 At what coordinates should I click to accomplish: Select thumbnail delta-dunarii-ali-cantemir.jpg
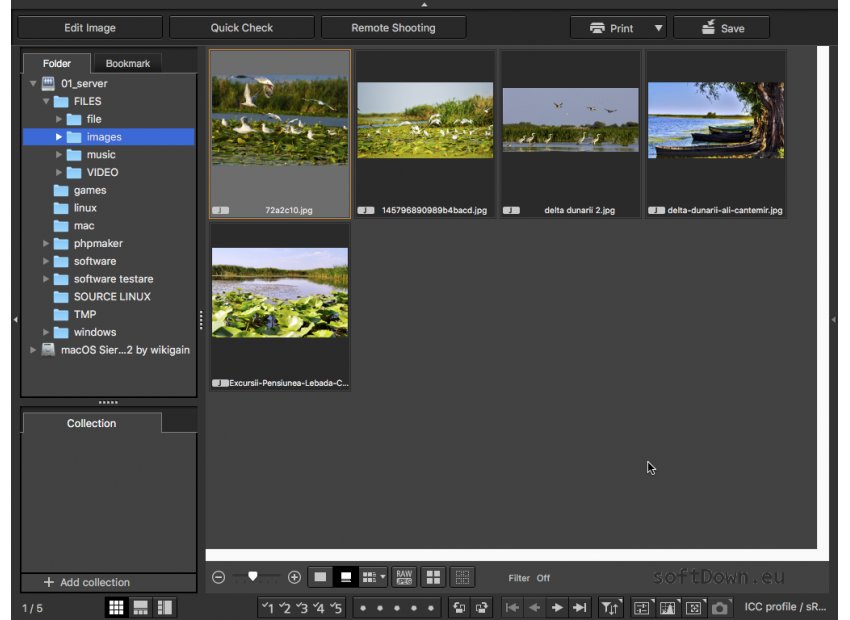pyautogui.click(x=716, y=134)
